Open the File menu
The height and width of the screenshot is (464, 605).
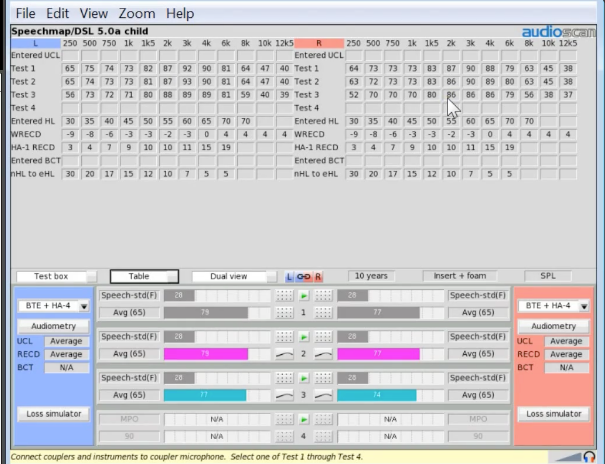click(25, 13)
